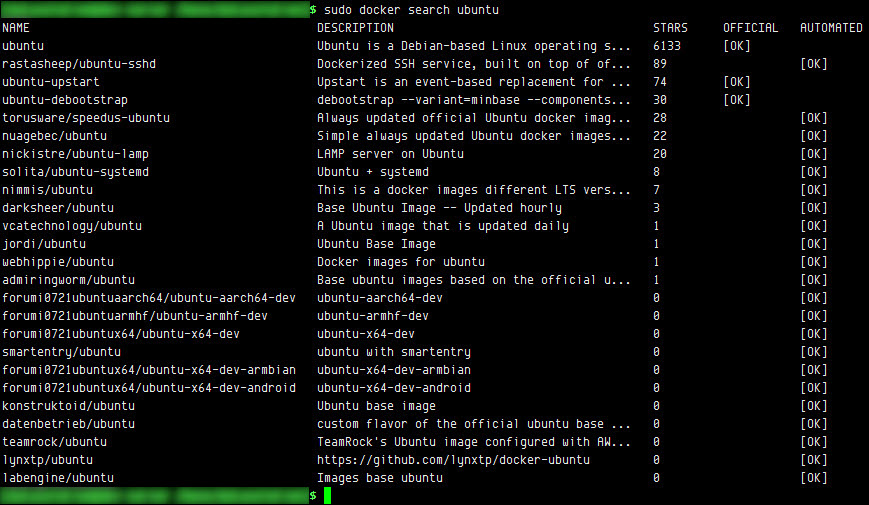The height and width of the screenshot is (505, 869).
Task: Select the DESCRIPTION column header
Action: (355, 28)
